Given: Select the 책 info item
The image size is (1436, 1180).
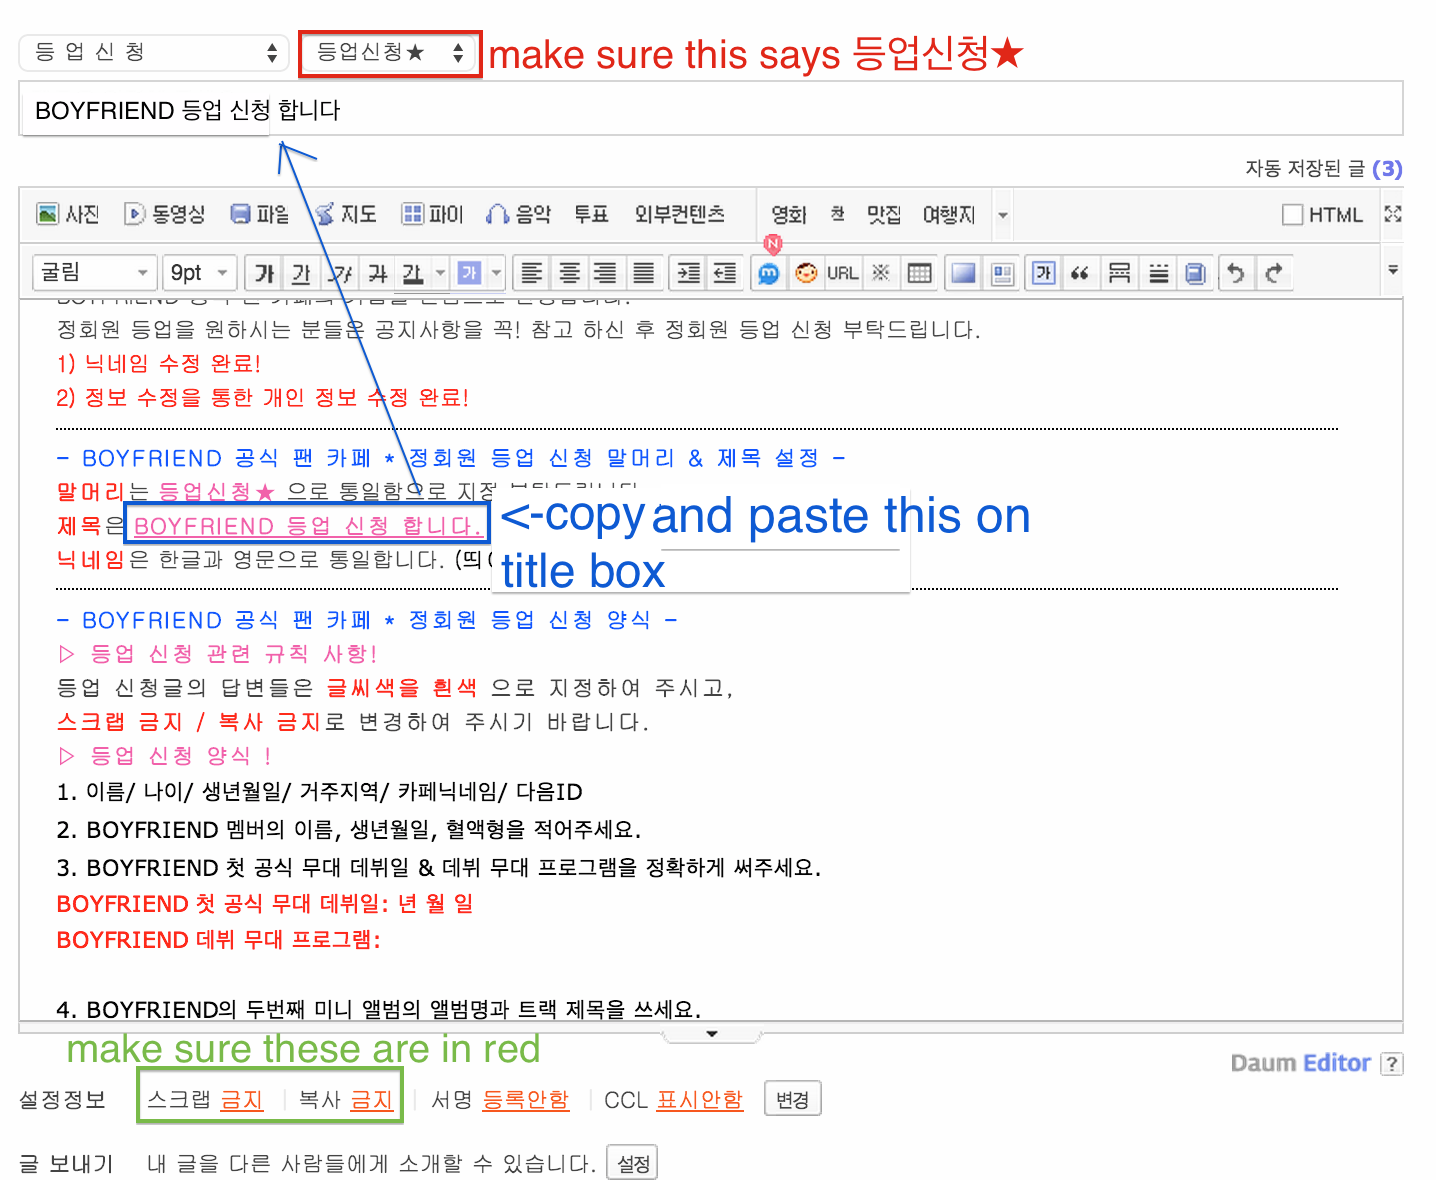Looking at the screenshot, I should pos(838,214).
